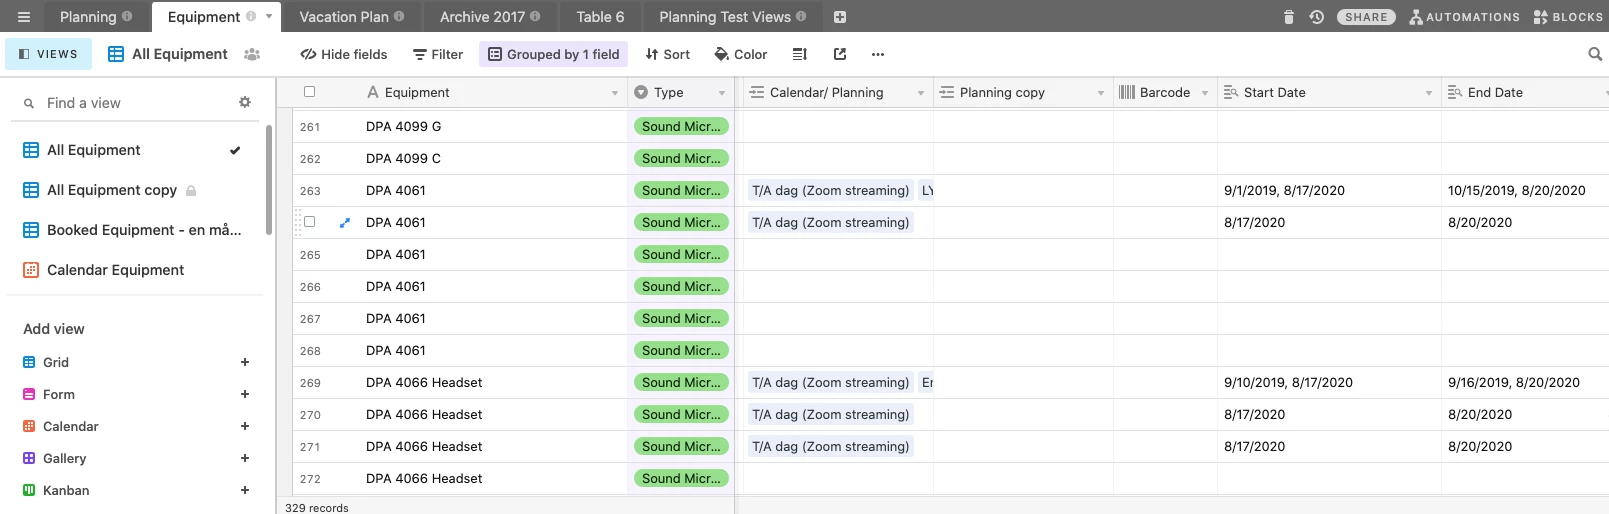Click DPA 4099 G equipment cell
Image resolution: width=1609 pixels, height=514 pixels.
point(403,127)
